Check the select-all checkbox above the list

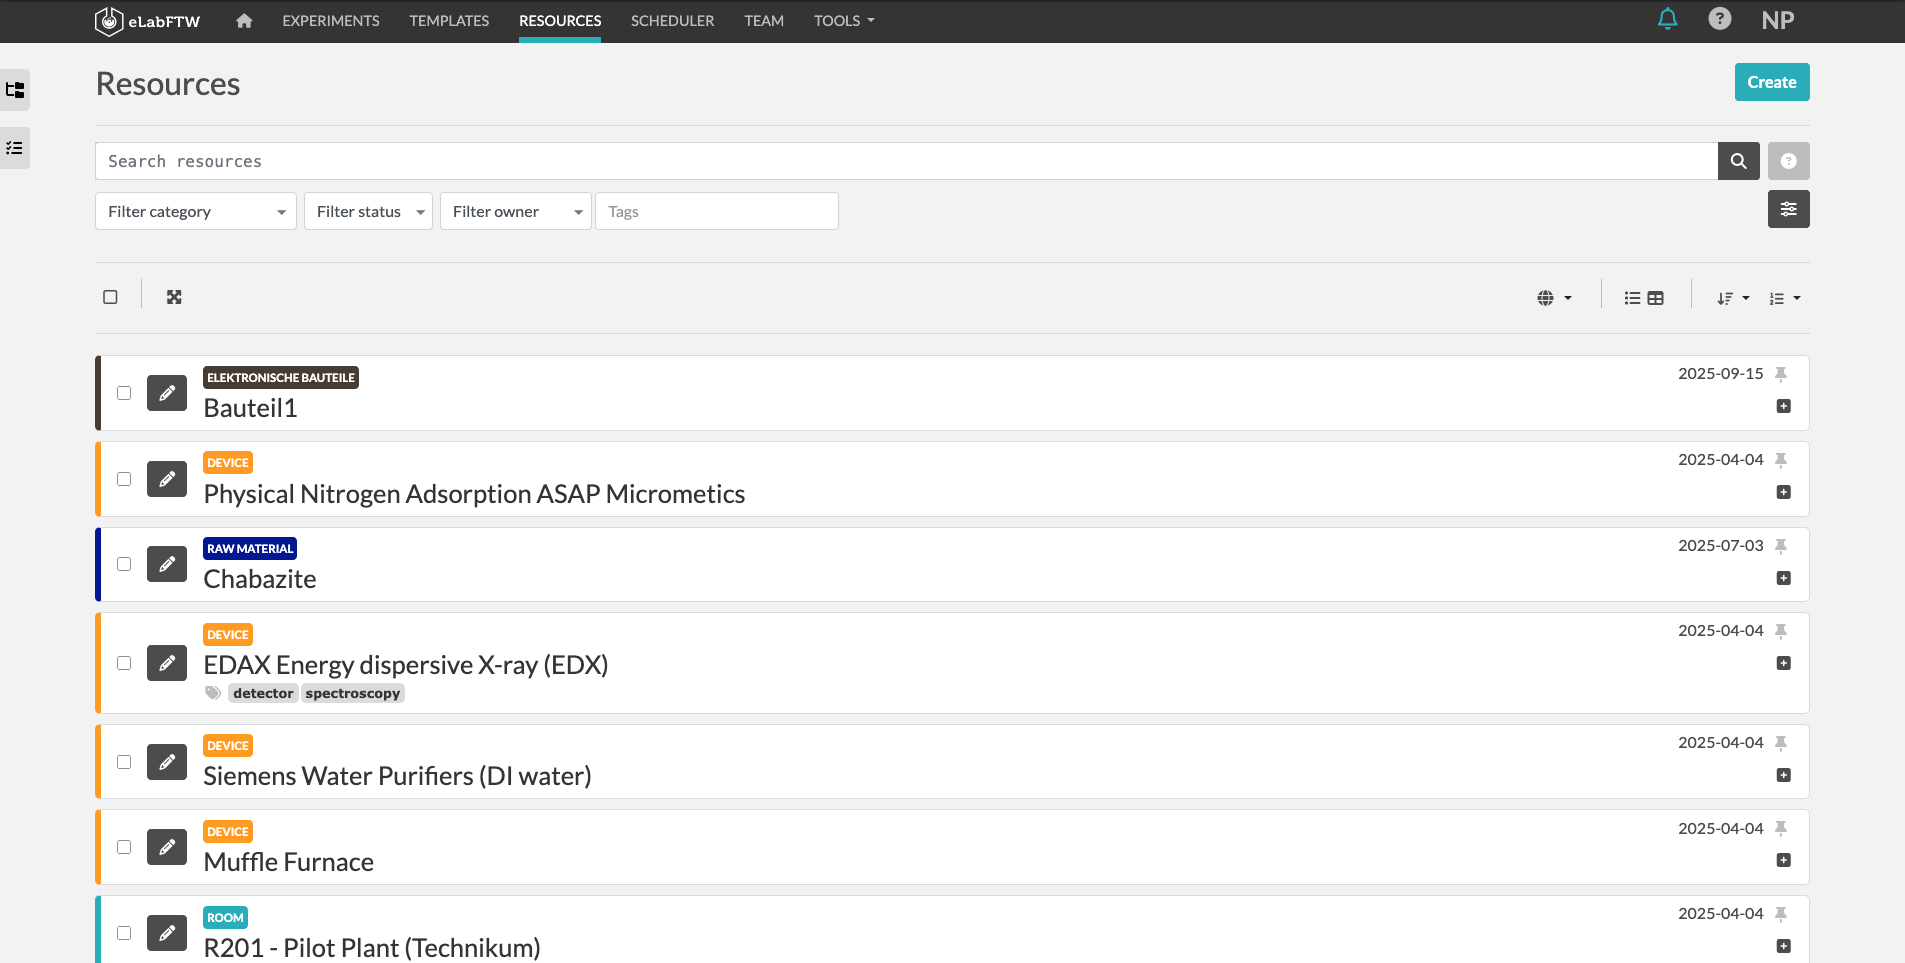pos(110,296)
